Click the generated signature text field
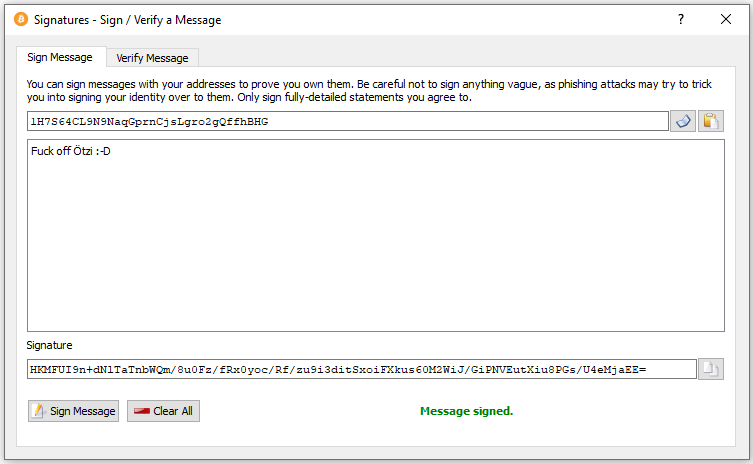Screen dimensions: 753x464 pos(361,369)
